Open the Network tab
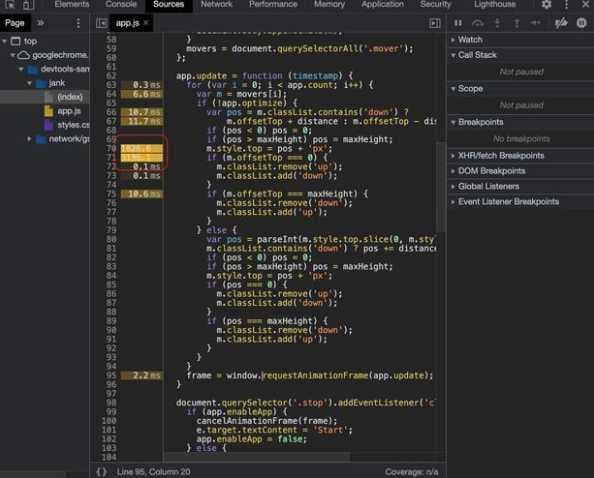The width and height of the screenshot is (594, 478). tap(216, 5)
